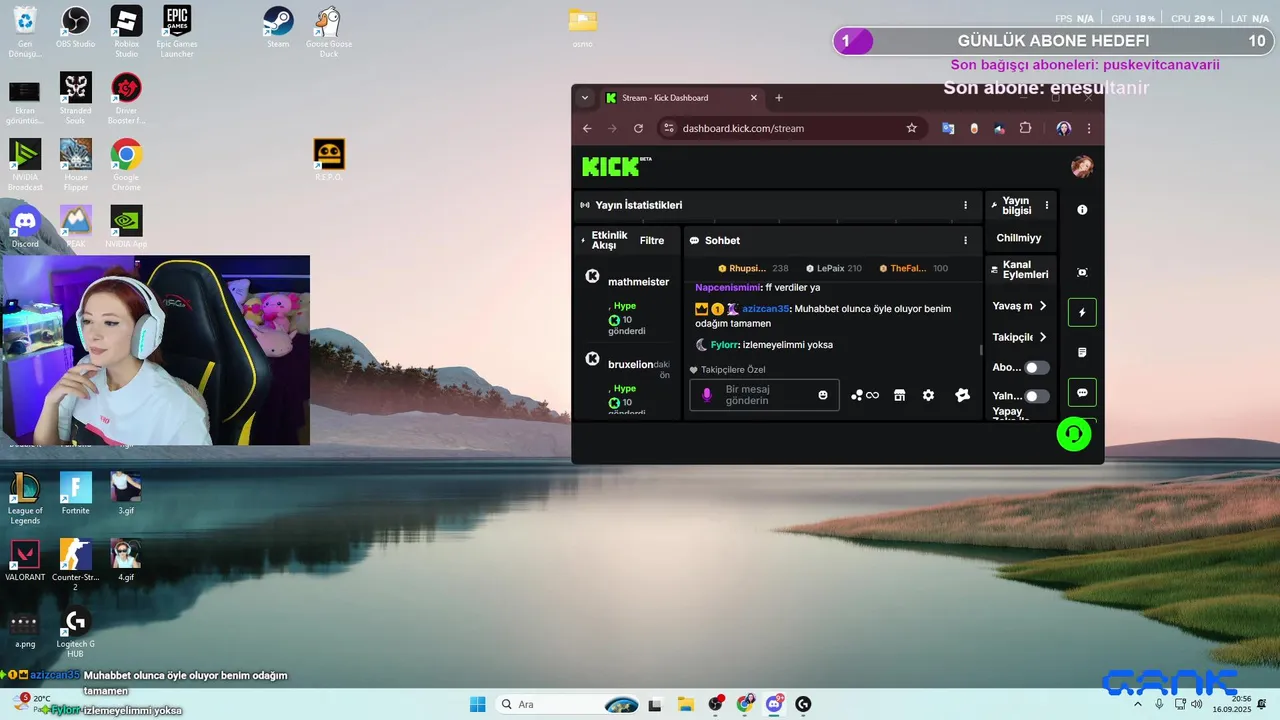Click the Filtre button in Etkinlik Akışı
Viewport: 1280px width, 720px height.
click(x=652, y=240)
